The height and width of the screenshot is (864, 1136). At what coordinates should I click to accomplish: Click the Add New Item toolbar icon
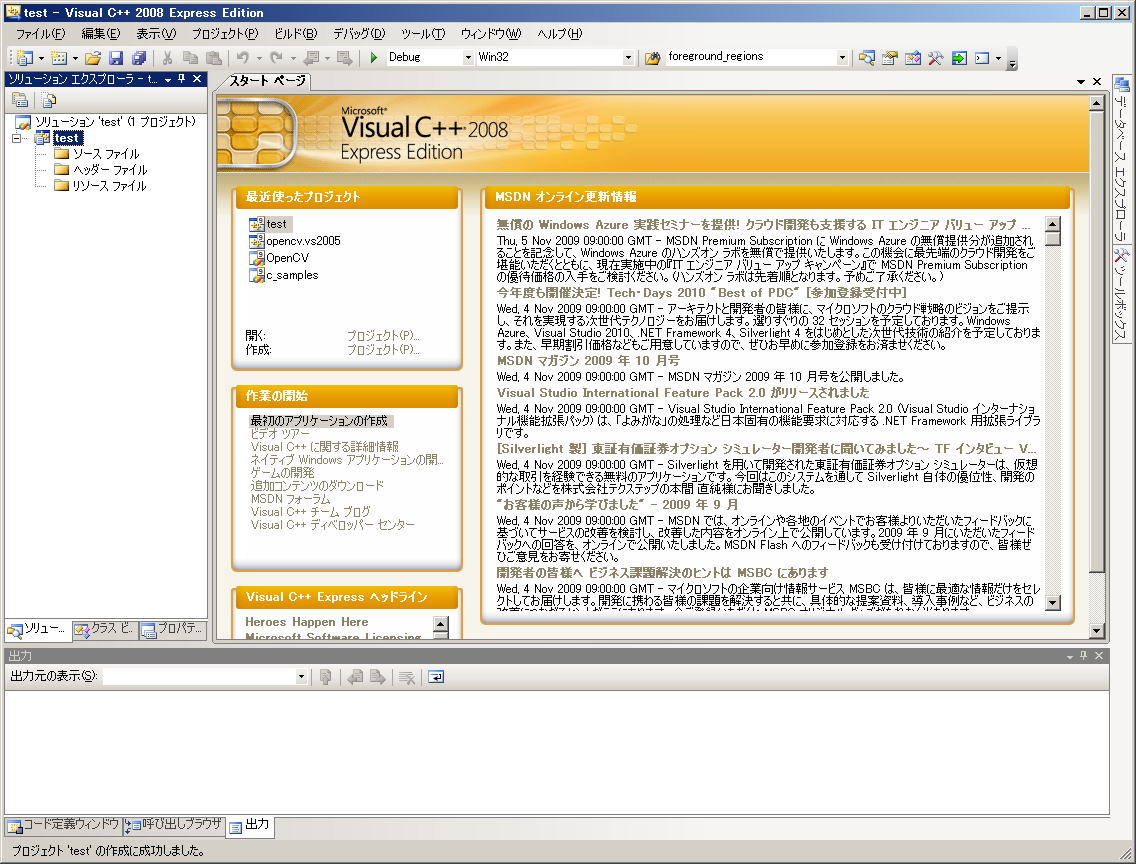point(59,57)
